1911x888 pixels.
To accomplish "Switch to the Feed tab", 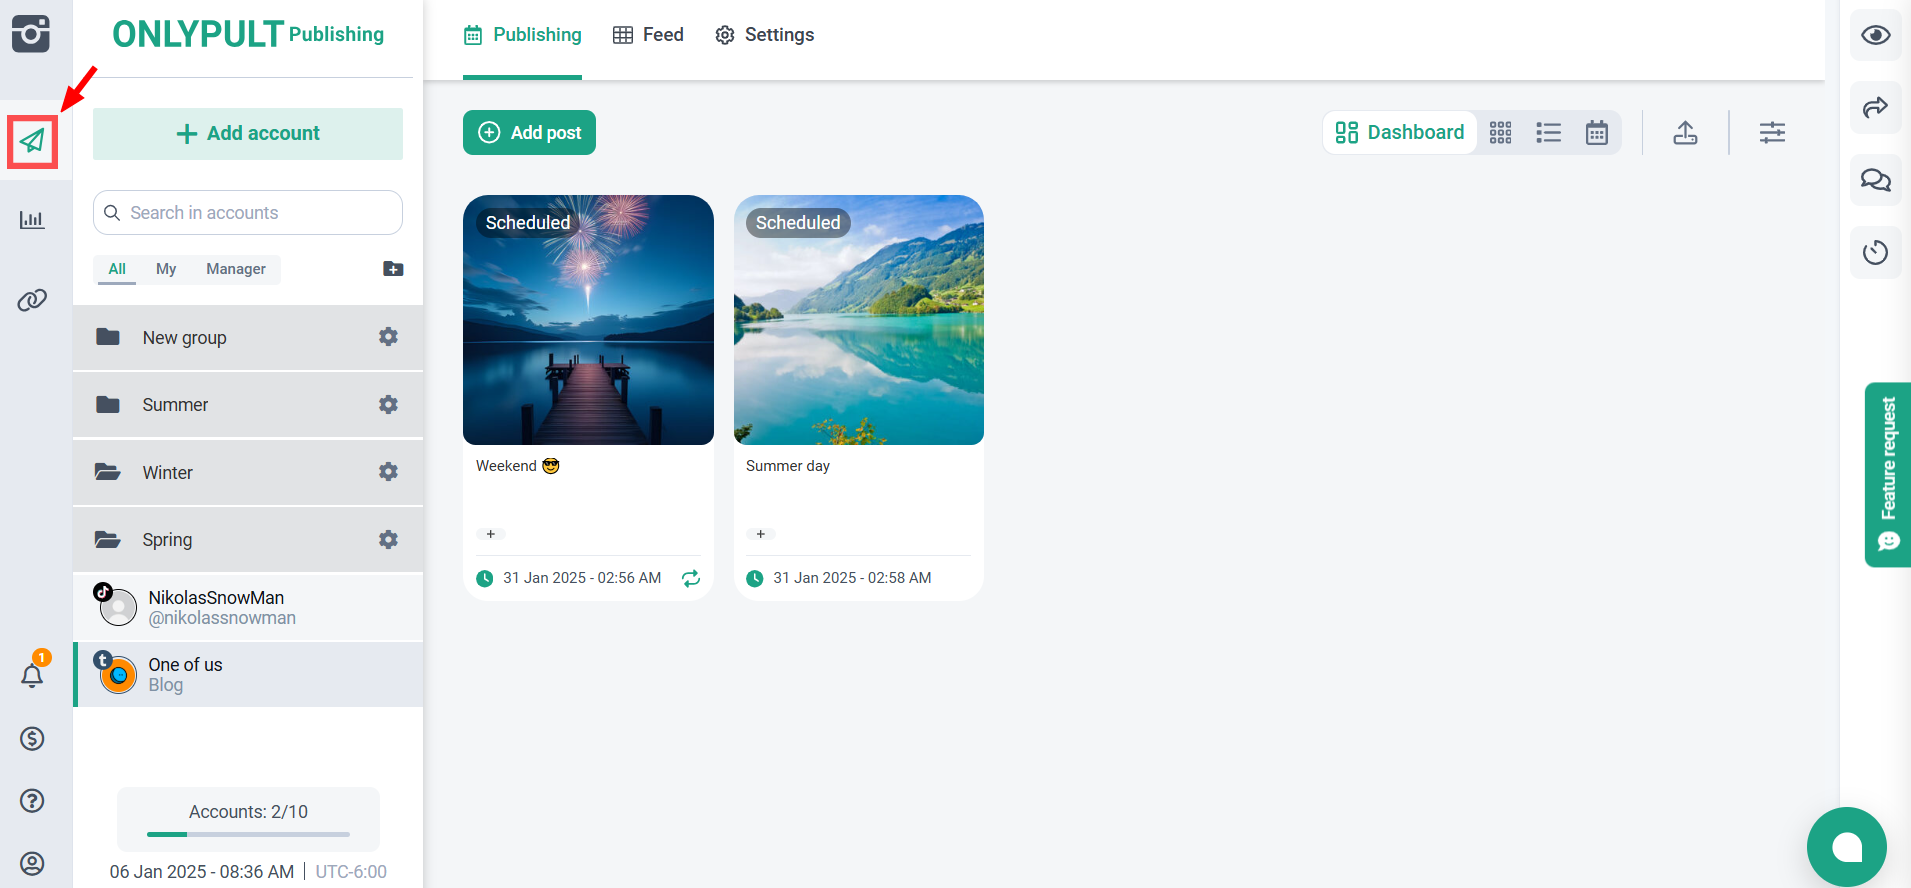I will point(648,35).
